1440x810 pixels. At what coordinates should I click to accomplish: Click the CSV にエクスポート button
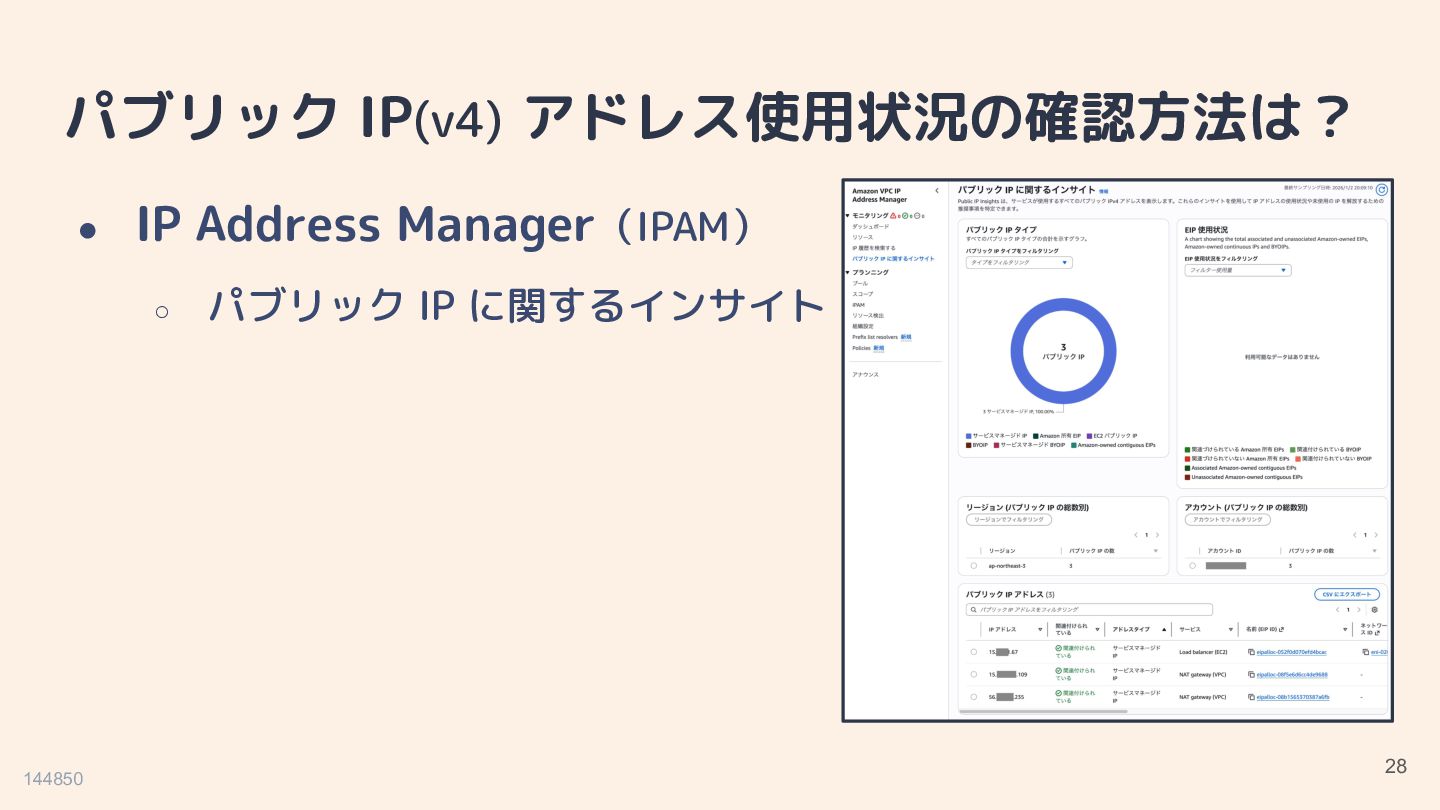click(x=1346, y=594)
